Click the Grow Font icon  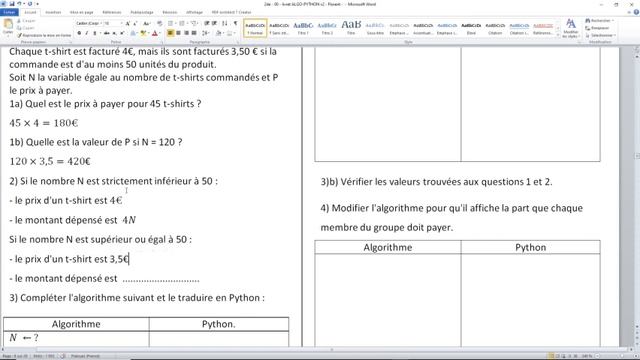[128, 24]
